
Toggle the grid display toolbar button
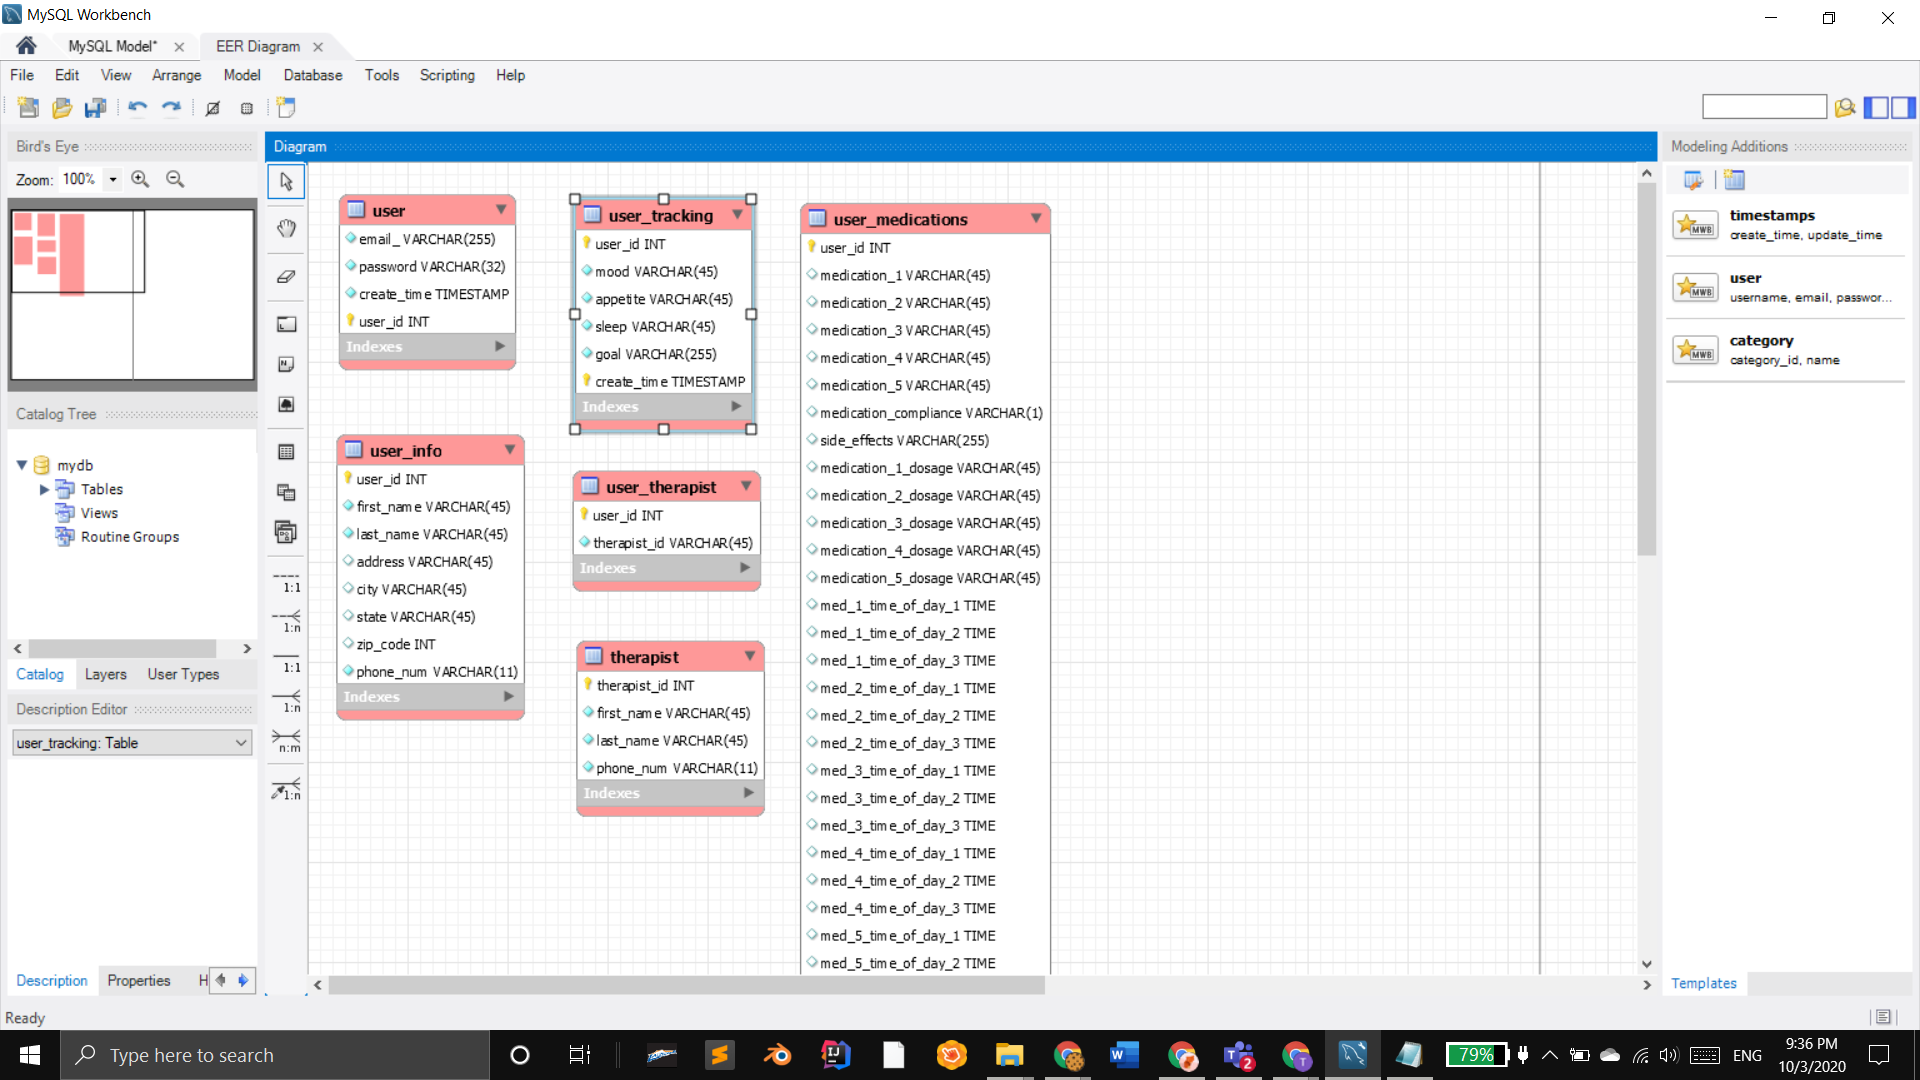[x=213, y=108]
